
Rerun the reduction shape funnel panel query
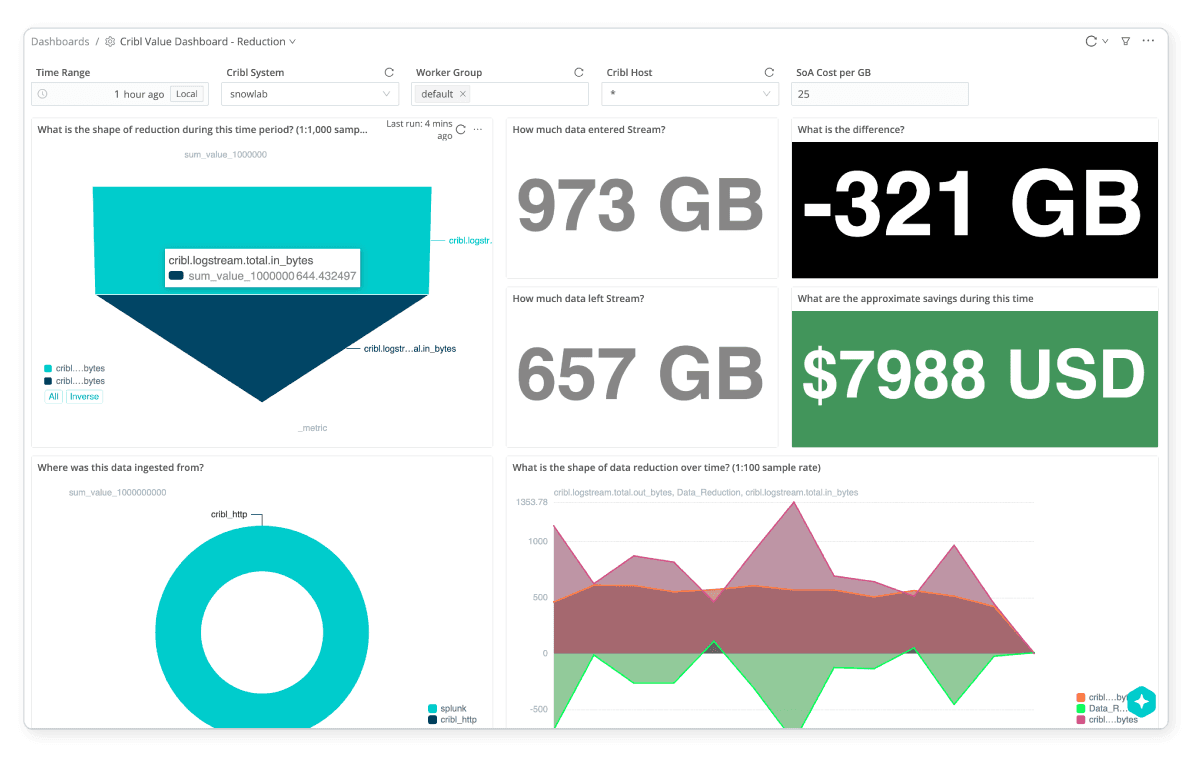point(461,130)
